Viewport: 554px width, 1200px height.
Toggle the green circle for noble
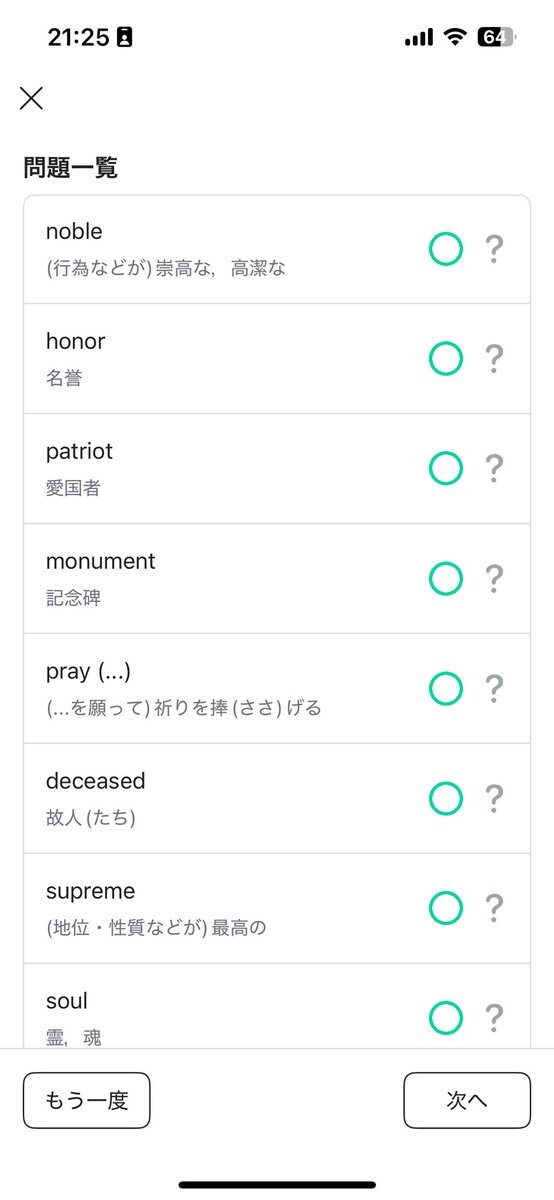446,248
